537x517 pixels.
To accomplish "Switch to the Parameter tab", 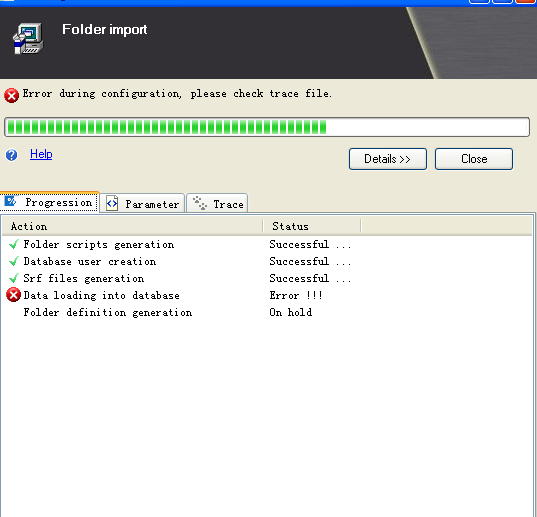I will [142, 203].
